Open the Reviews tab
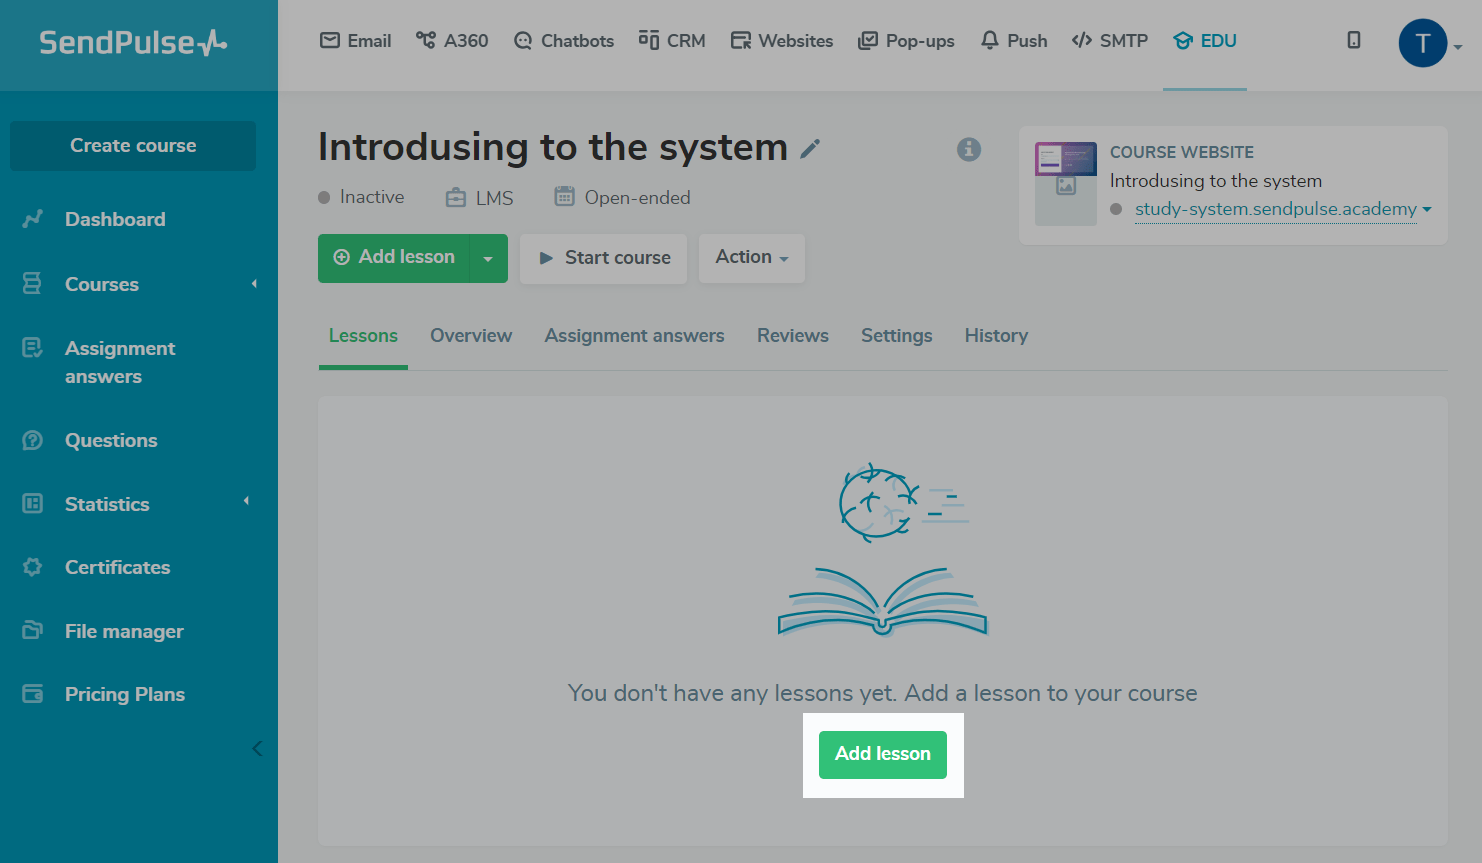Image resolution: width=1482 pixels, height=863 pixels. [792, 336]
